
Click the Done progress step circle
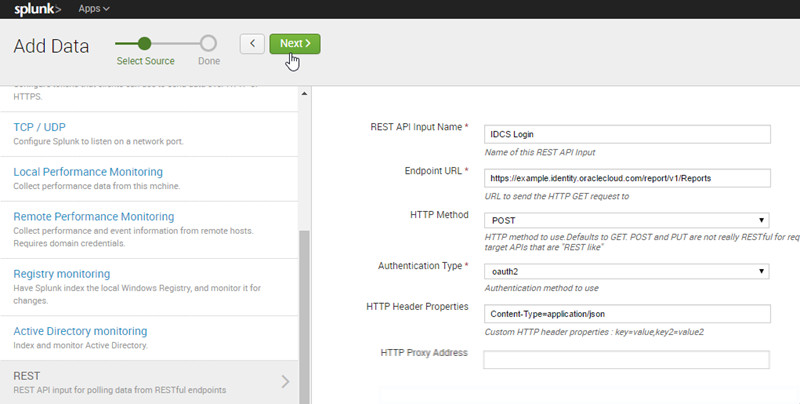point(208,44)
